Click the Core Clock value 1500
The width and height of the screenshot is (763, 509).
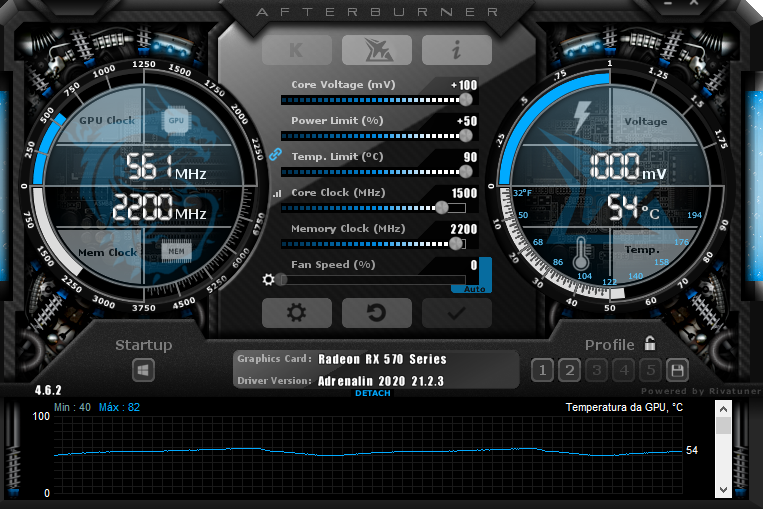pyautogui.click(x=464, y=193)
